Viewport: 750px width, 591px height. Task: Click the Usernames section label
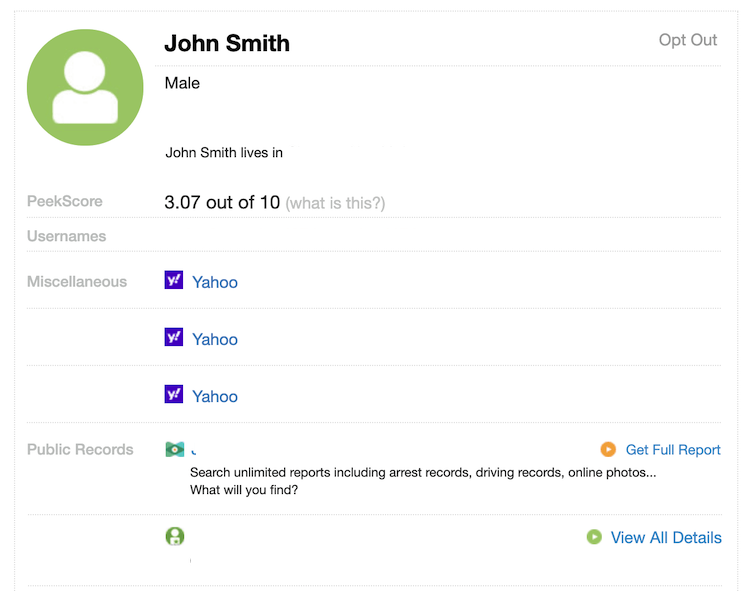(66, 236)
